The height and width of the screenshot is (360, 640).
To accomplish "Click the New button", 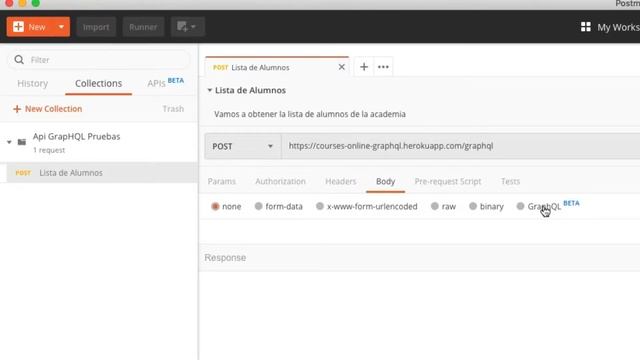I will coord(29,27).
